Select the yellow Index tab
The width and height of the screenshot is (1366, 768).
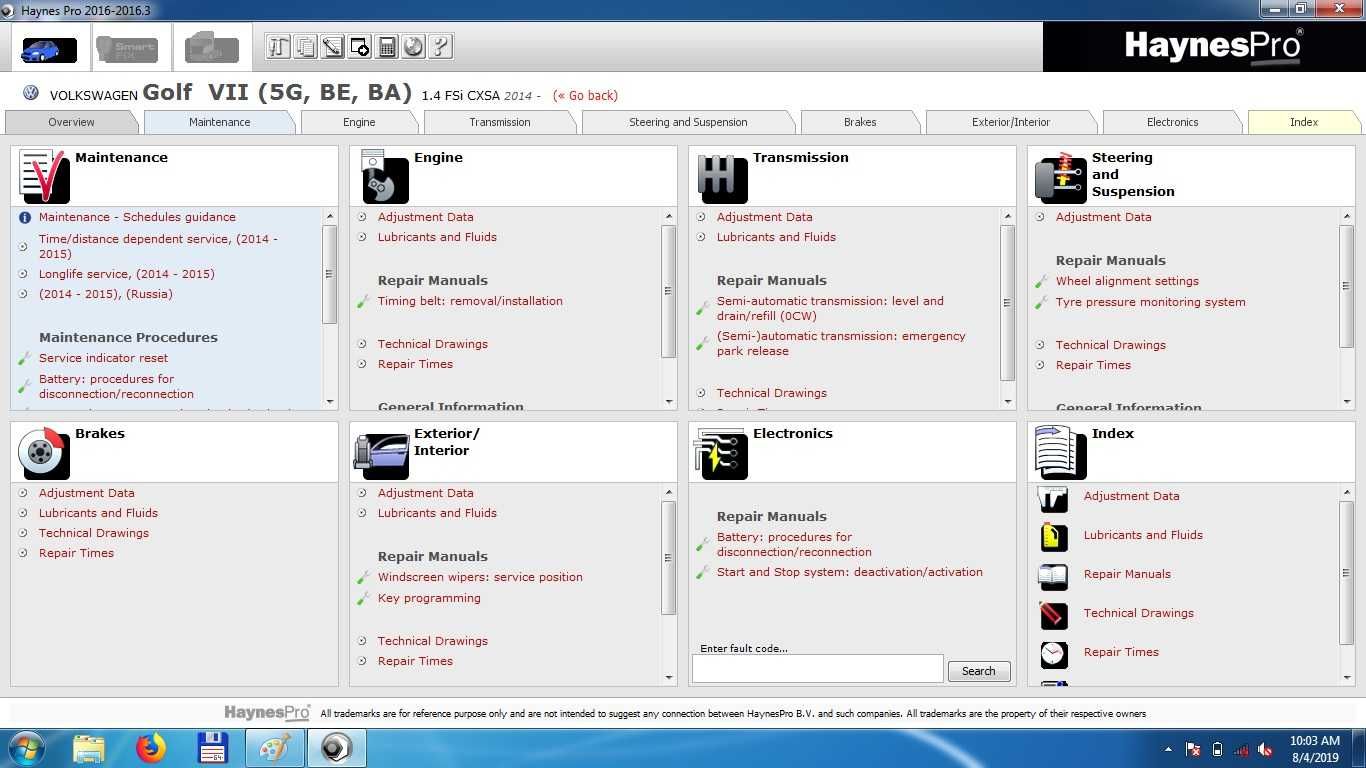point(1304,122)
